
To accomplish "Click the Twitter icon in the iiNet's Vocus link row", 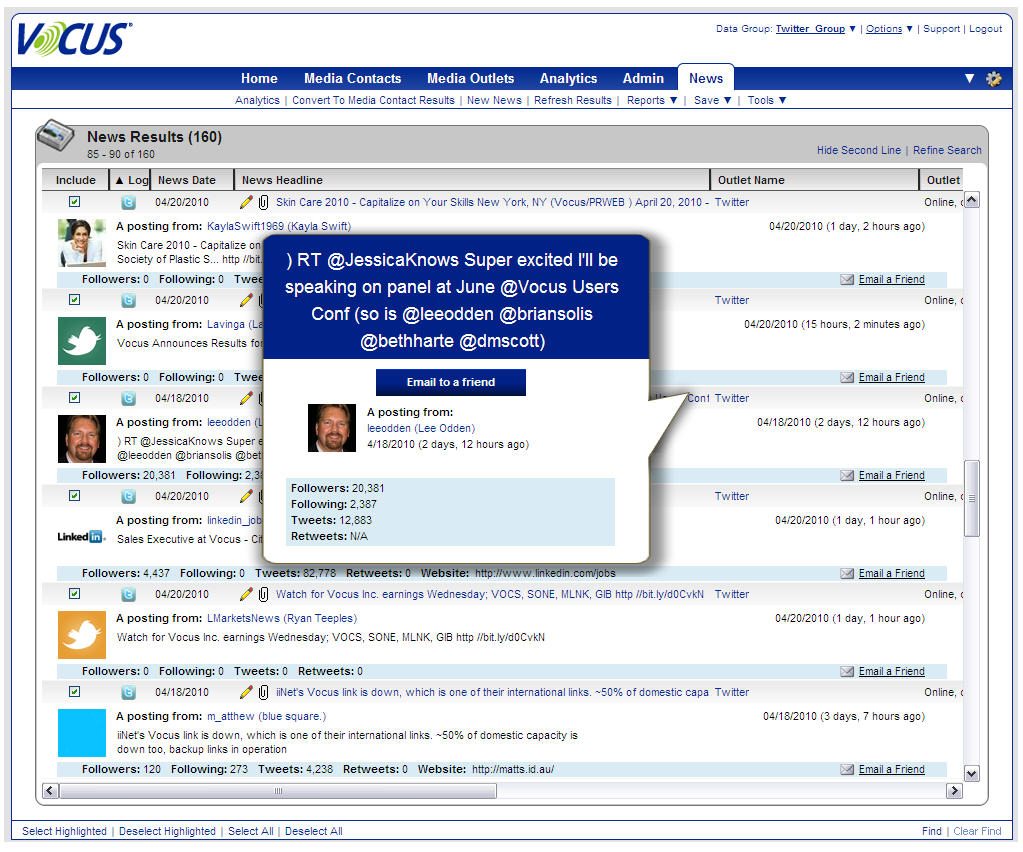I will pyautogui.click(x=129, y=692).
